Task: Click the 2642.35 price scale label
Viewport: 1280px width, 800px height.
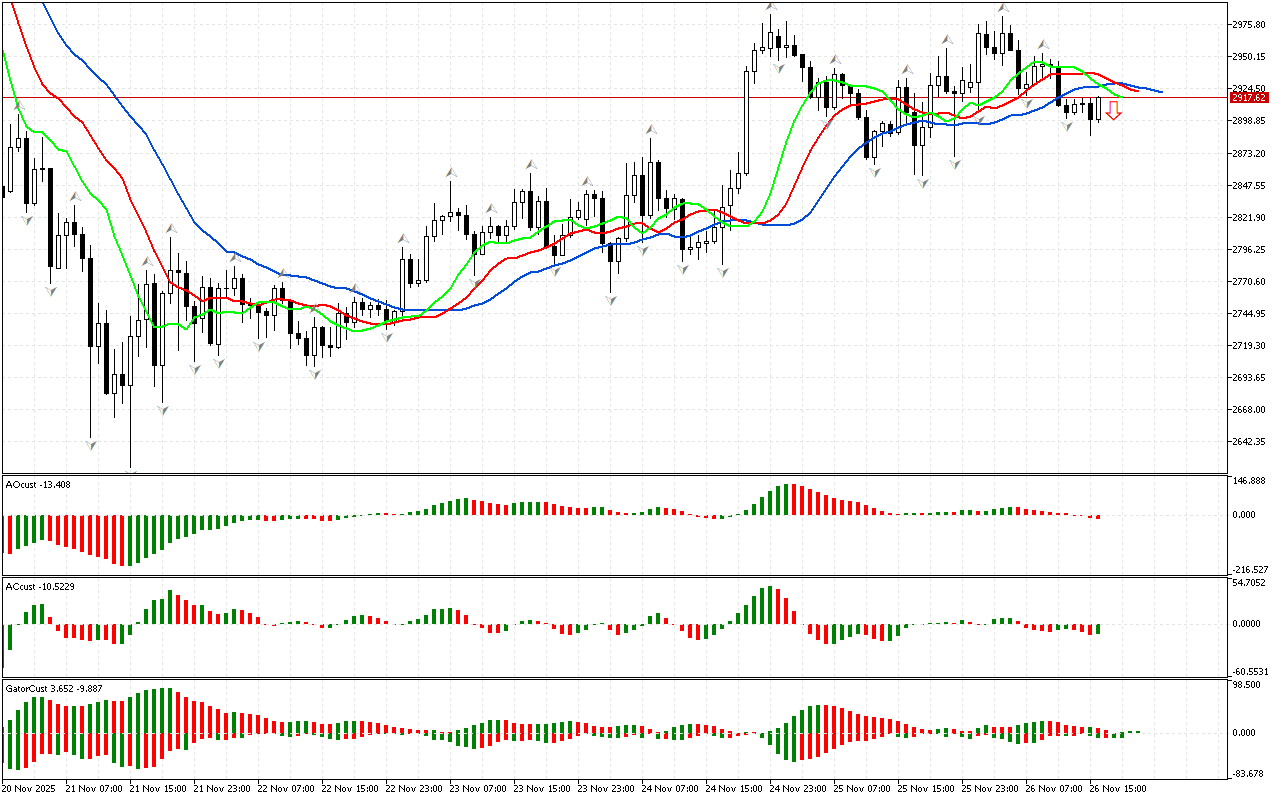Action: [1250, 442]
